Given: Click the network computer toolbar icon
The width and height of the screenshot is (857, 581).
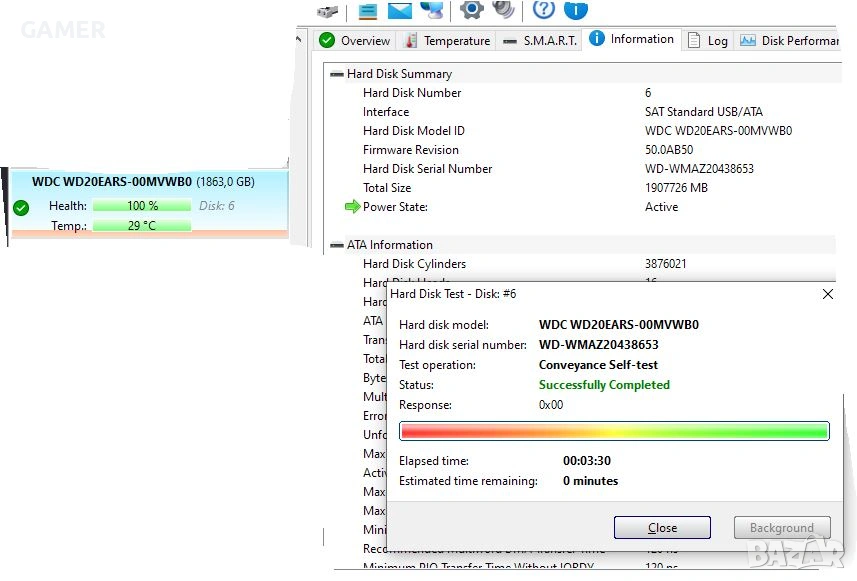Looking at the screenshot, I should click(432, 10).
